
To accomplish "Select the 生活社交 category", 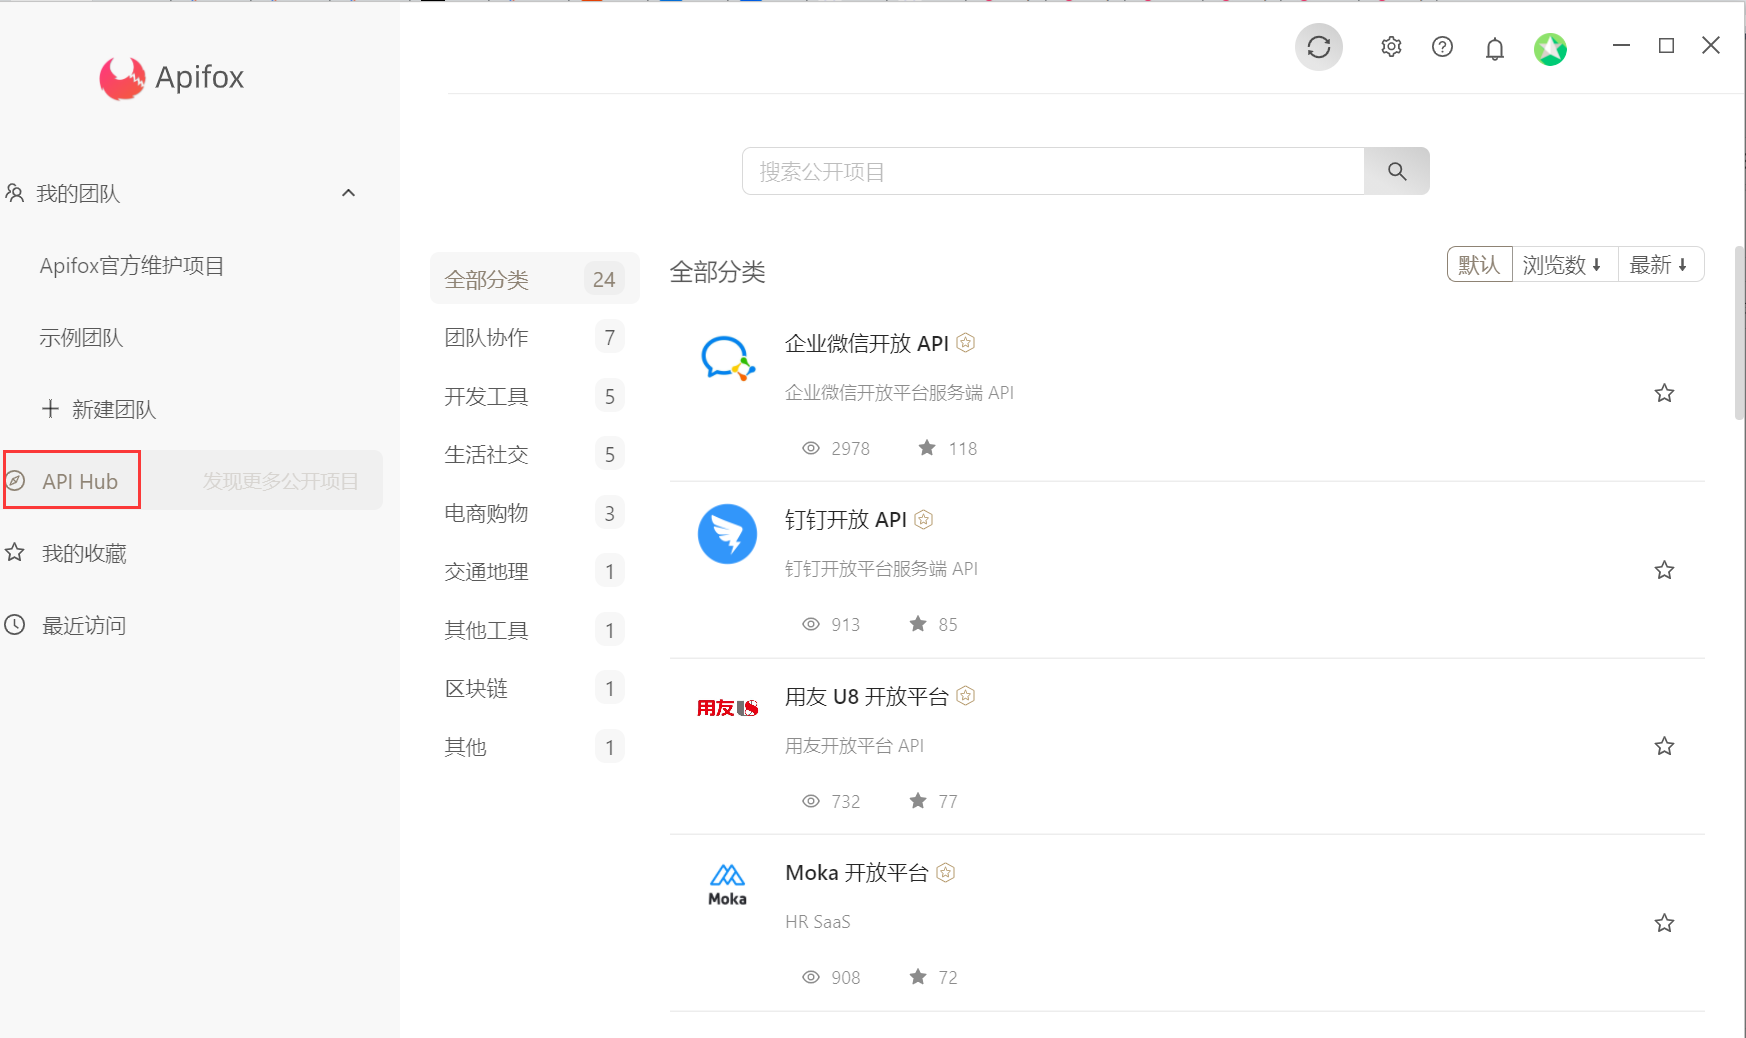I will coord(534,455).
